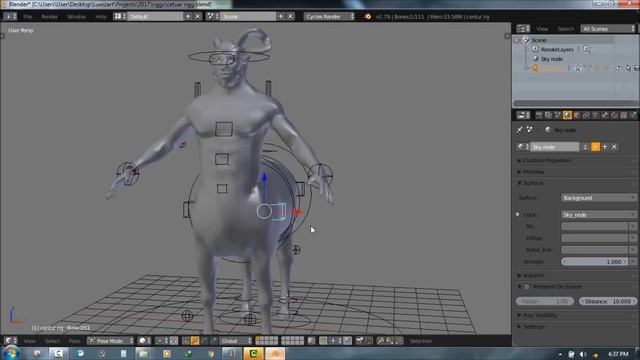
Task: Open the Help menu
Action: (101, 17)
